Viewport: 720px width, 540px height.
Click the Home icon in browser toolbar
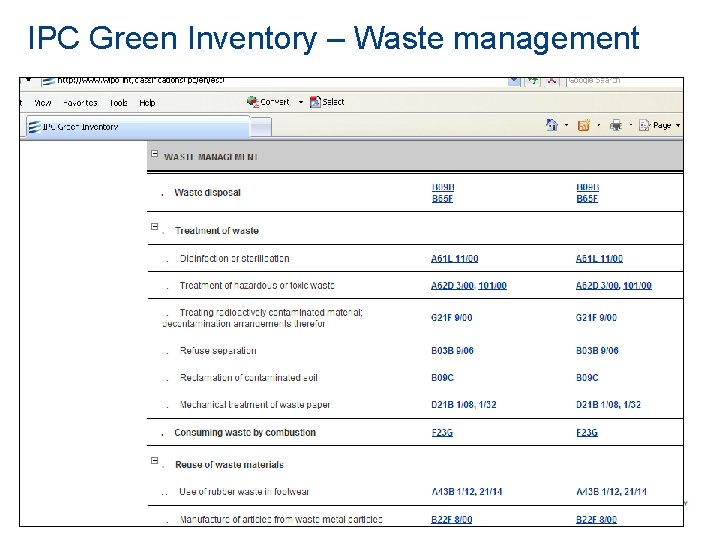click(552, 125)
